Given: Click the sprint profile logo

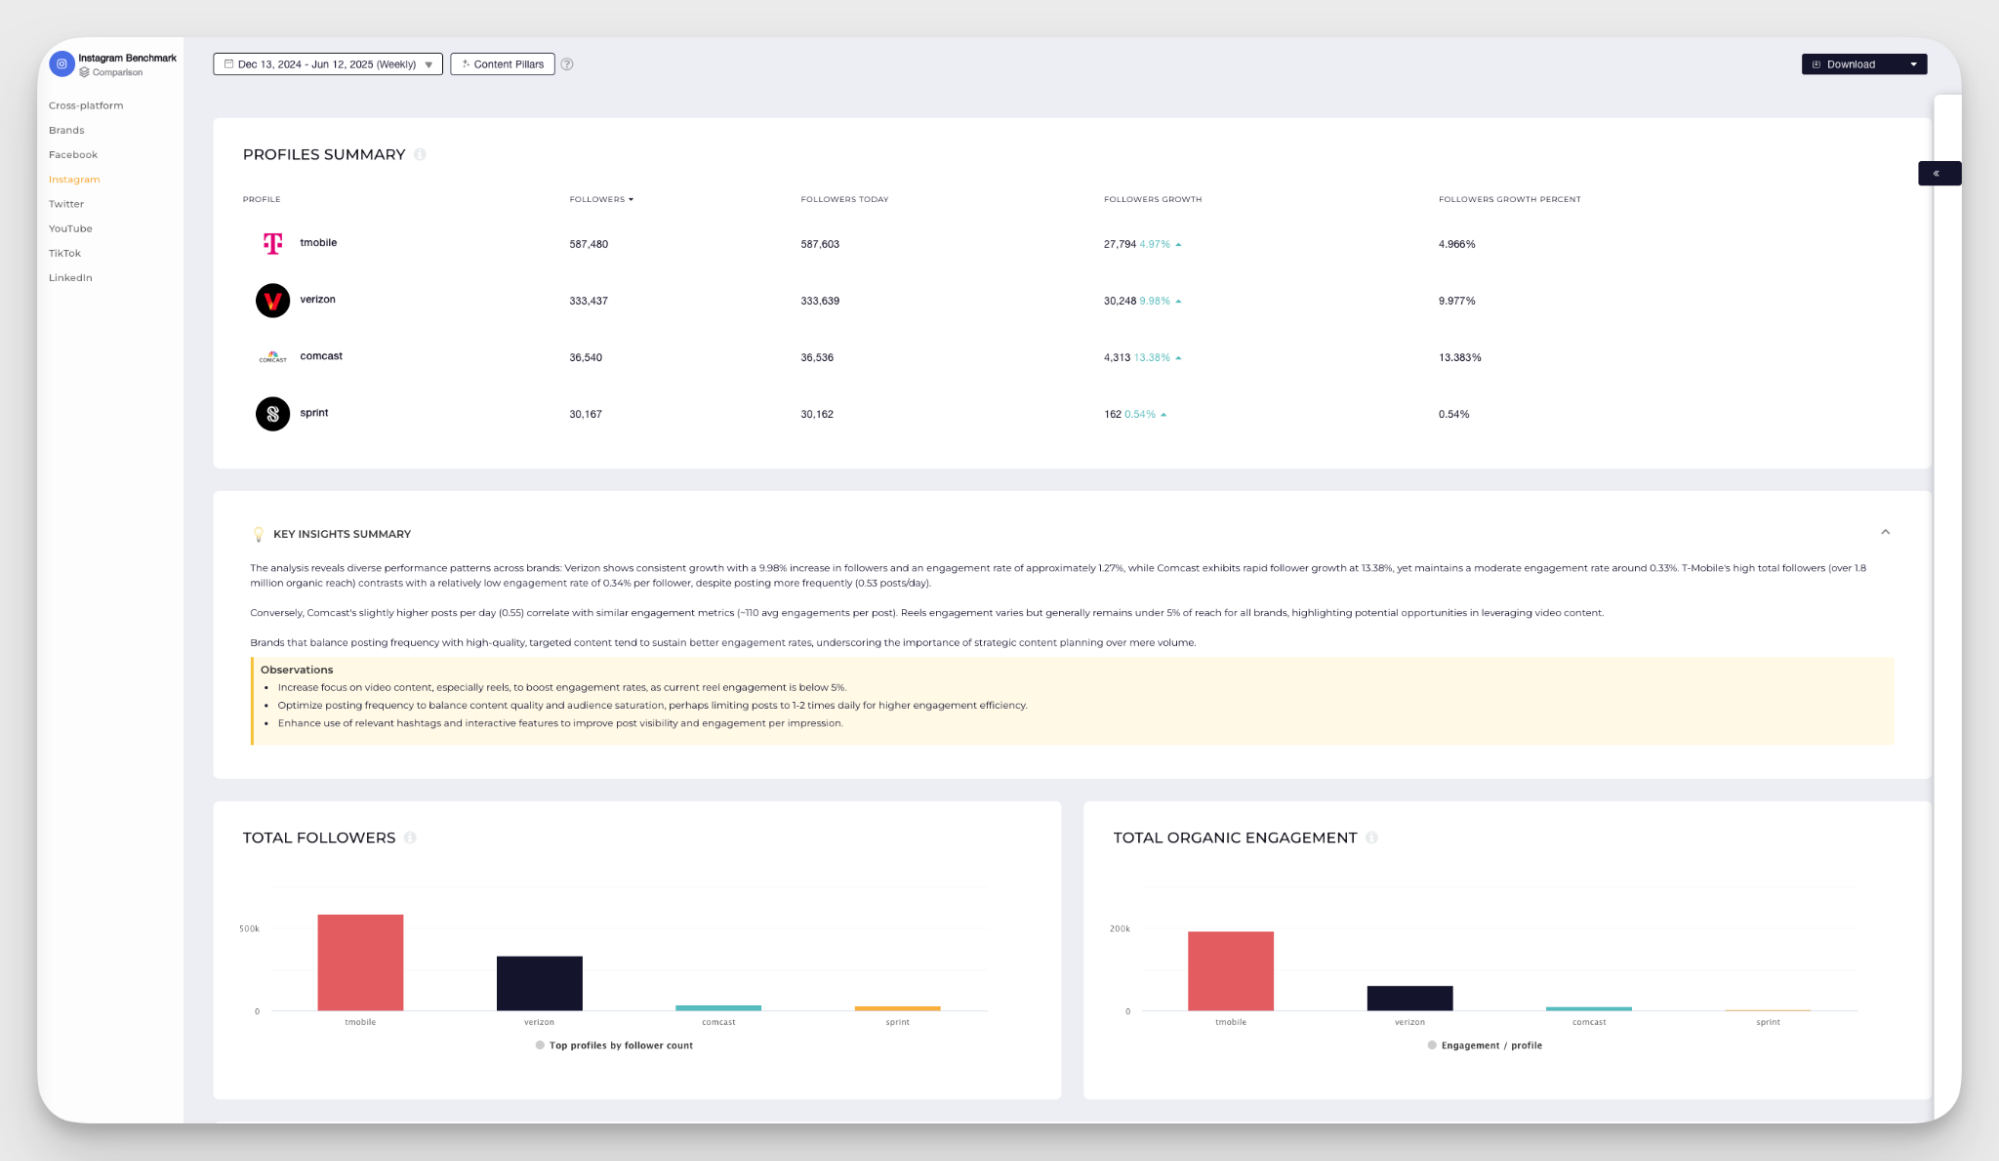Looking at the screenshot, I should (x=272, y=414).
